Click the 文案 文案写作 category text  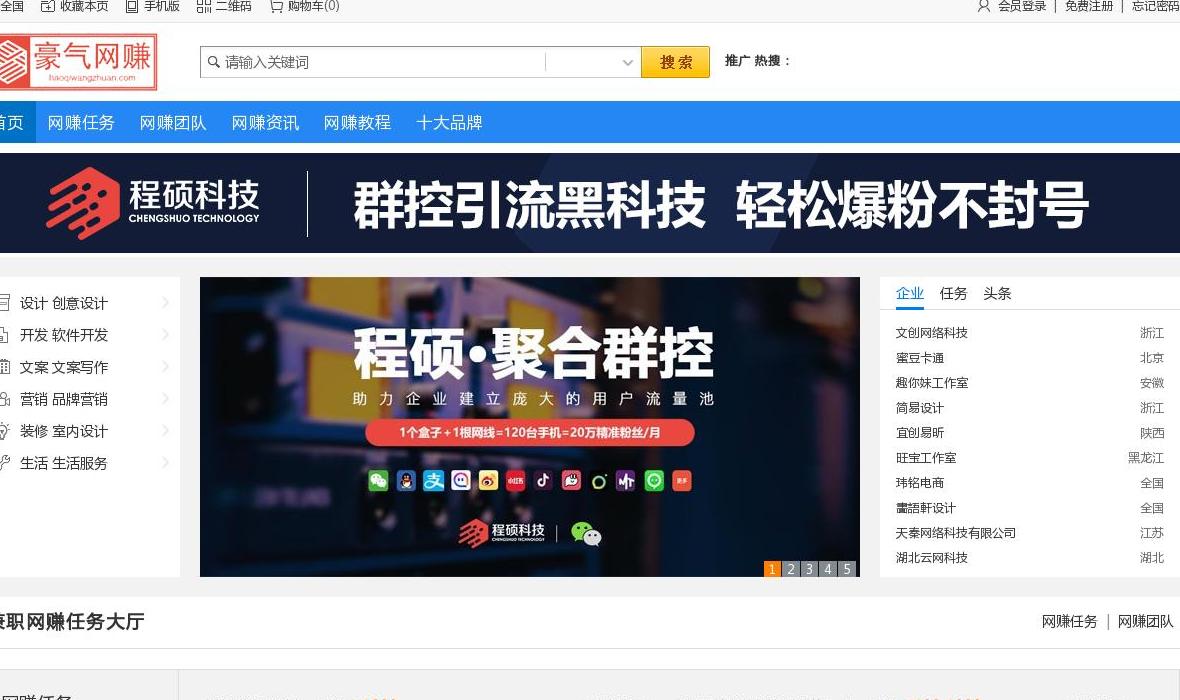[x=64, y=367]
